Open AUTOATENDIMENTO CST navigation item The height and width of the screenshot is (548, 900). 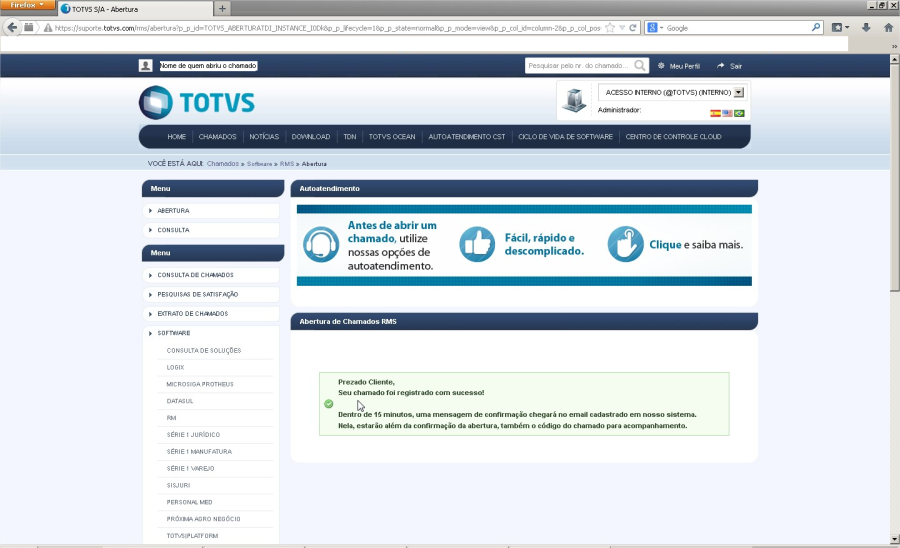point(467,137)
